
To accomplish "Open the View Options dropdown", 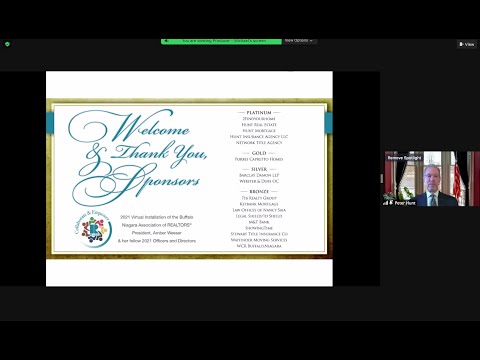I will pos(299,41).
